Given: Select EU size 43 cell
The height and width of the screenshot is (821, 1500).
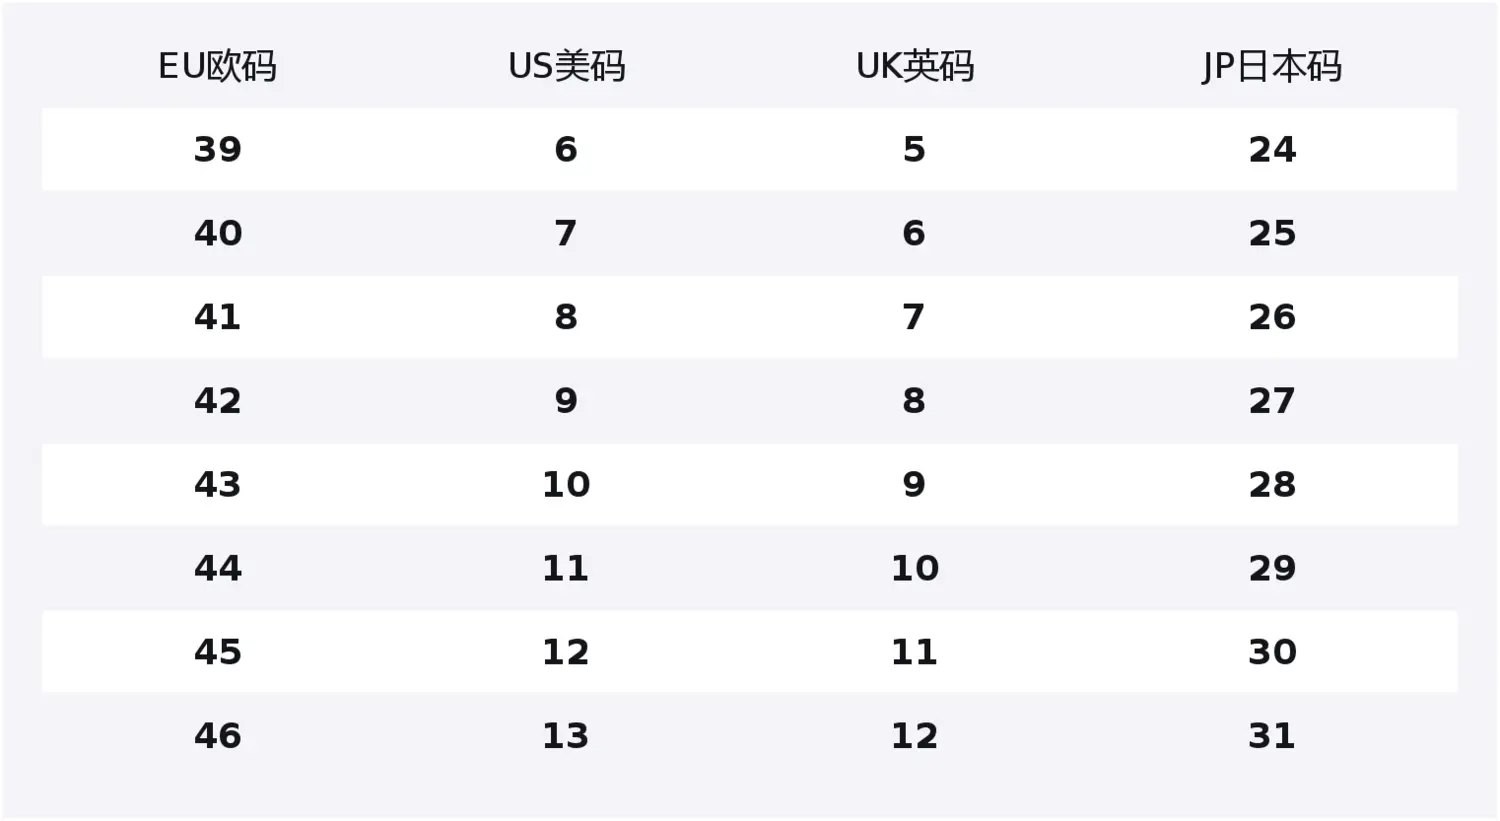Looking at the screenshot, I should (217, 485).
